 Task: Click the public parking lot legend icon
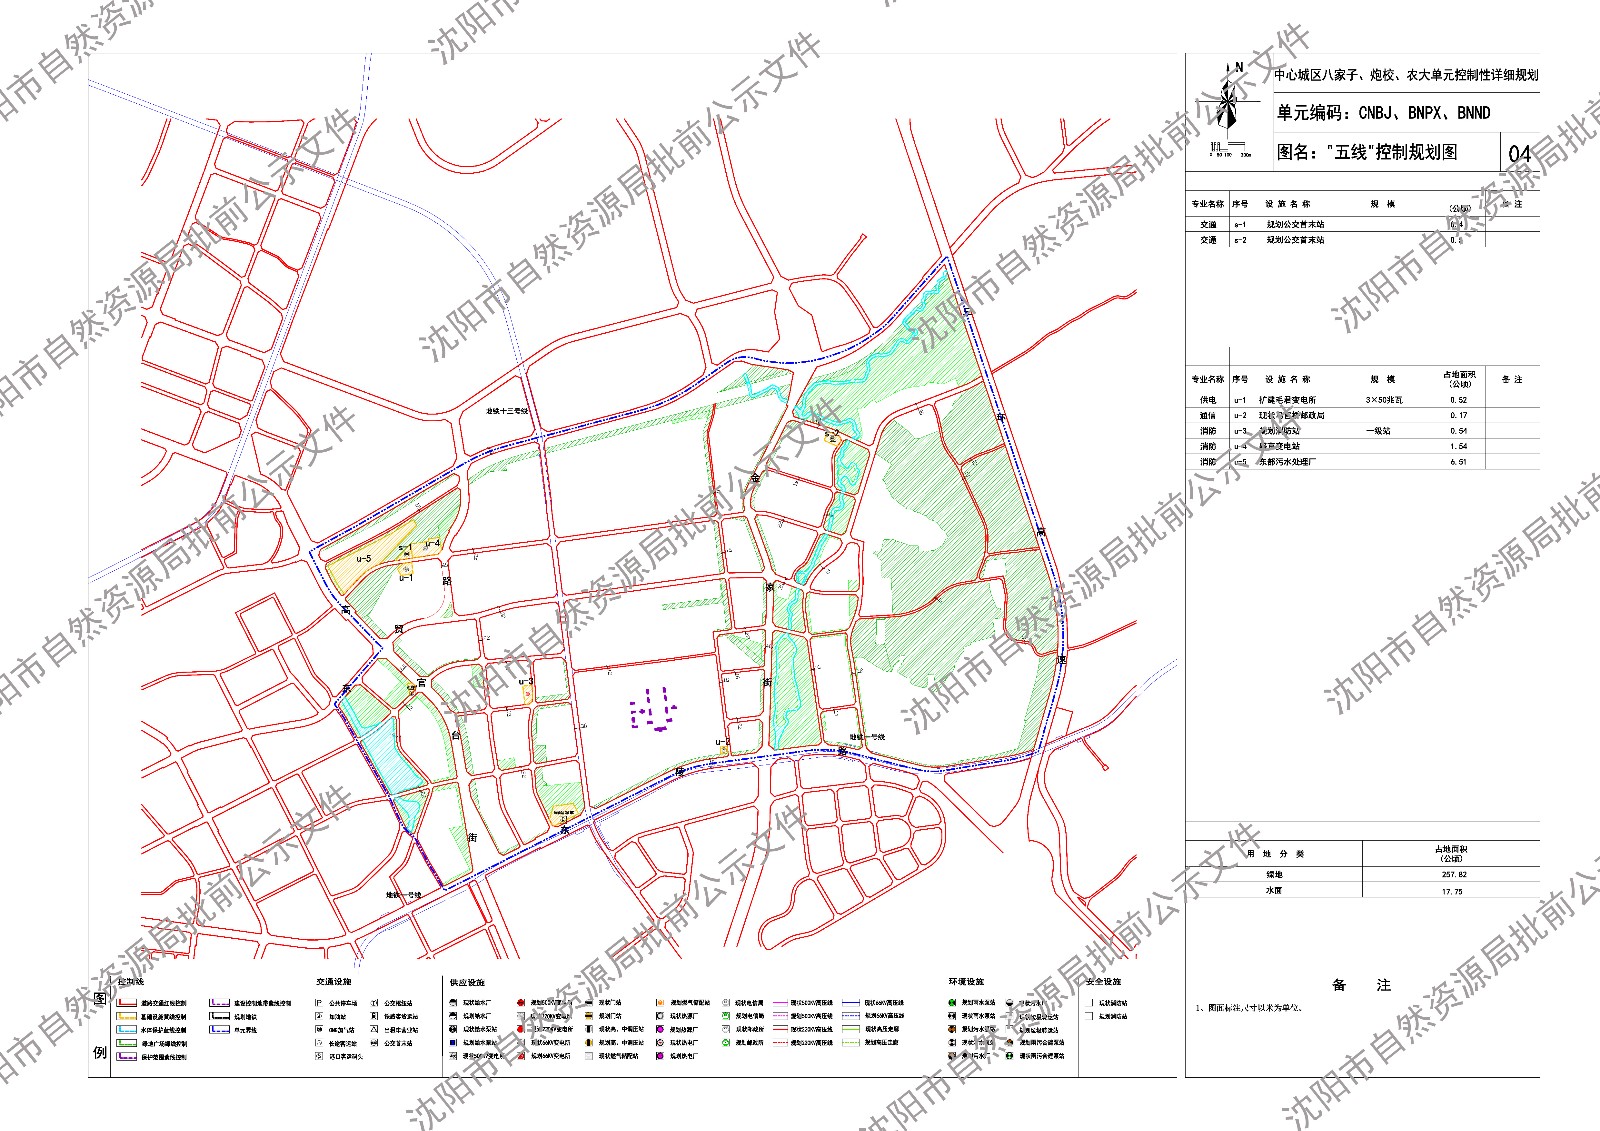tap(319, 1003)
